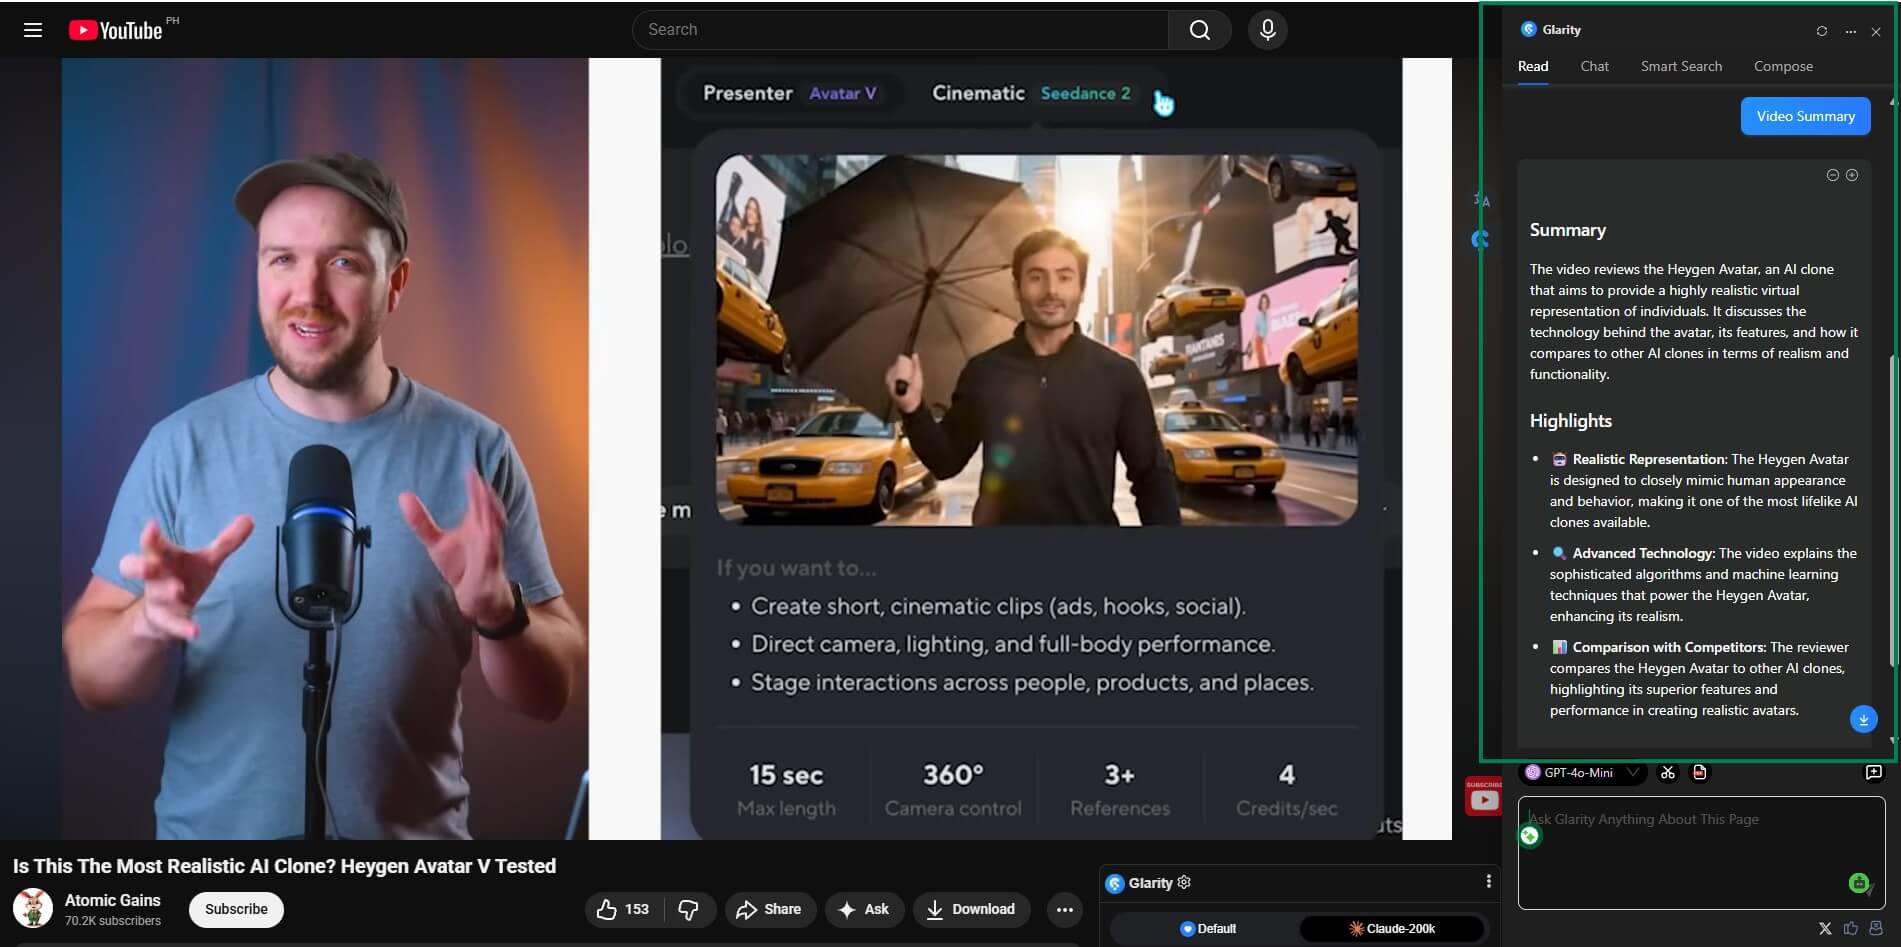This screenshot has width=1901, height=947.
Task: Click the scissors screenshot tool icon
Action: (x=1667, y=772)
